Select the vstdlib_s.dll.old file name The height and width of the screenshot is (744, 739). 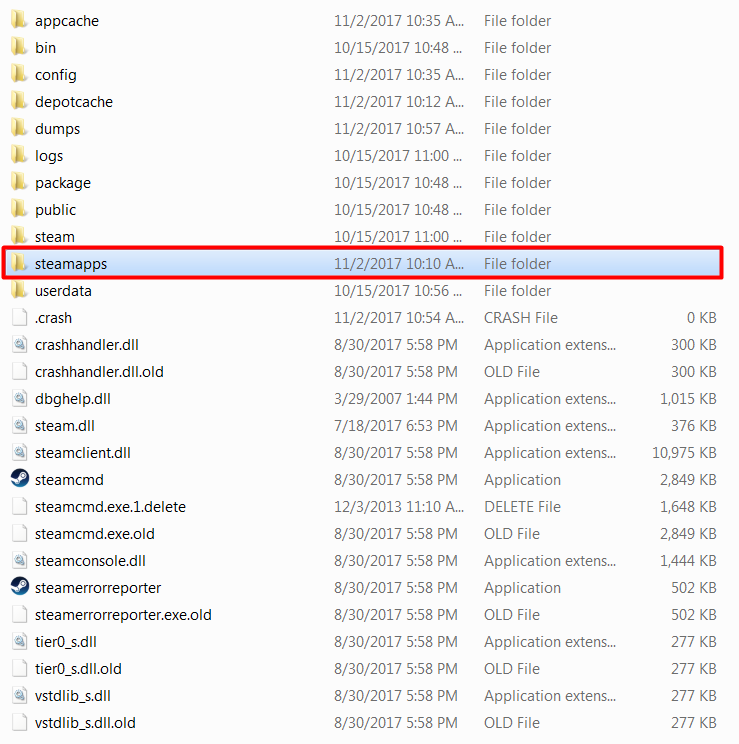[x=85, y=724]
